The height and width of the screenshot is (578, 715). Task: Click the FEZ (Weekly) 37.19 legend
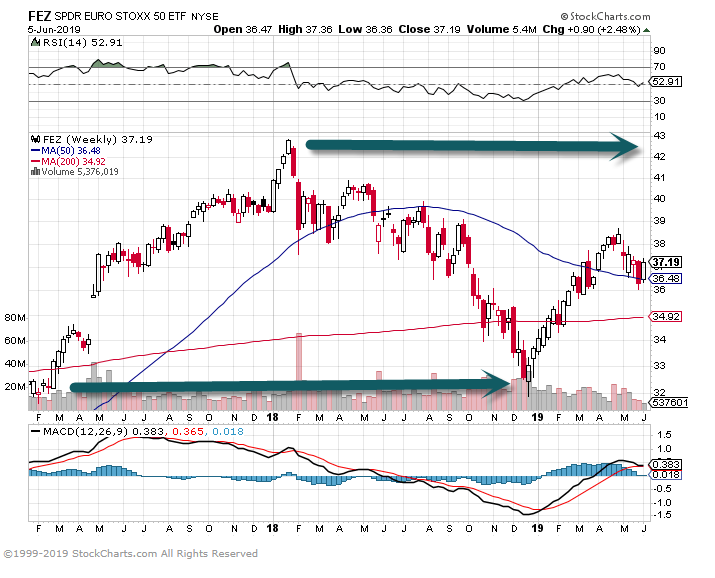click(97, 139)
